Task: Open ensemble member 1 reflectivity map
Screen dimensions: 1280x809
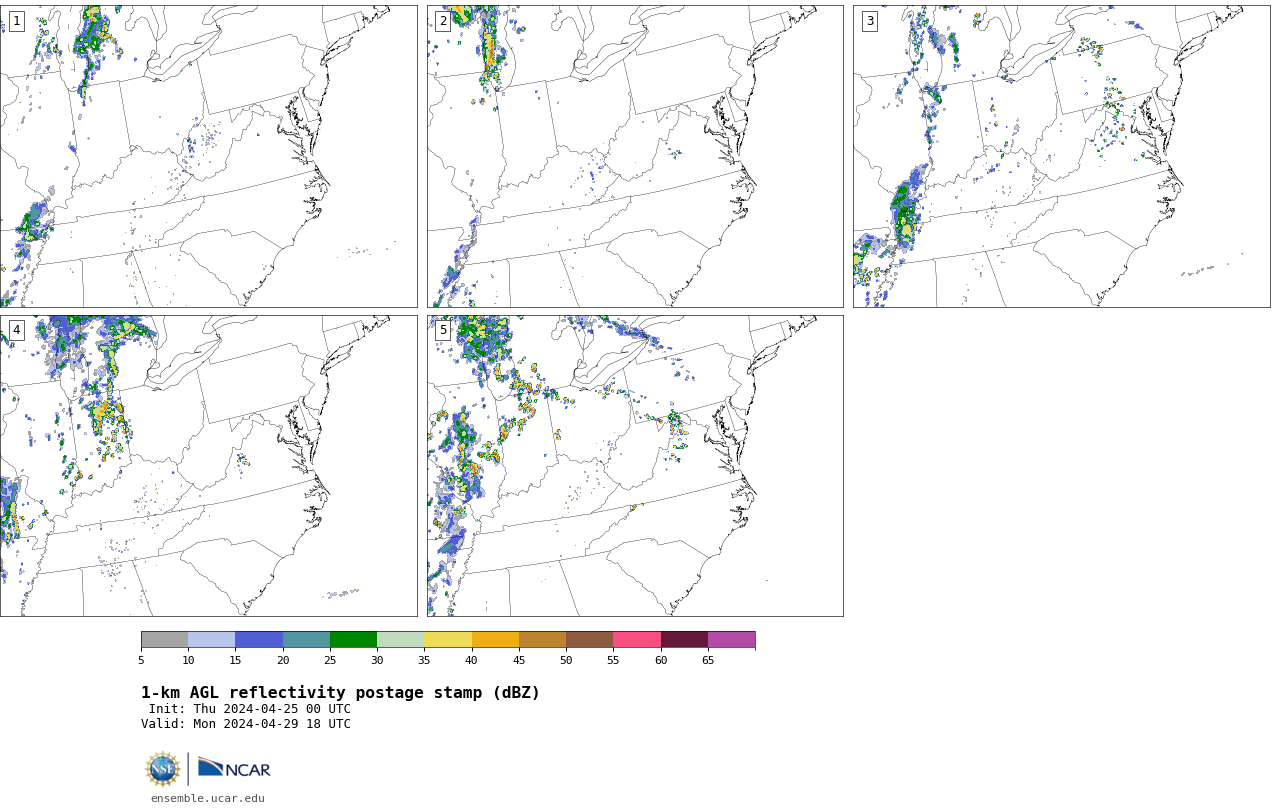Action: 208,156
